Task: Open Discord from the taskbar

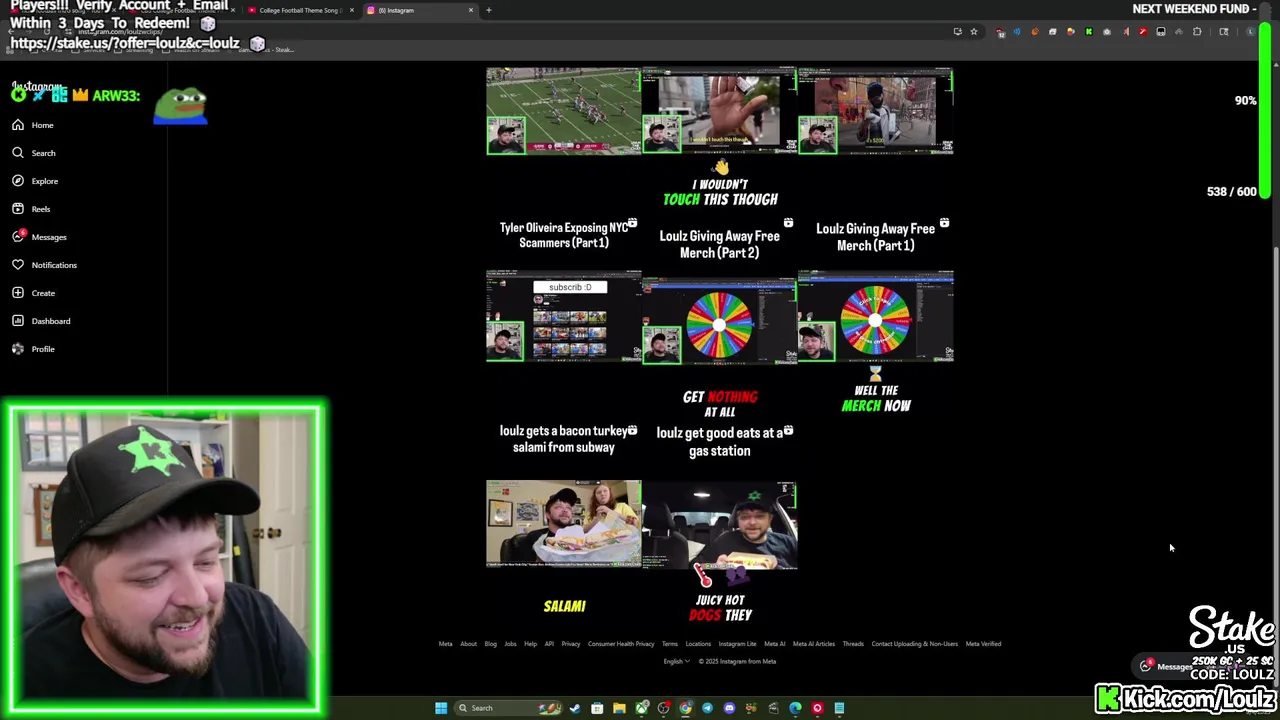Action: coord(729,708)
